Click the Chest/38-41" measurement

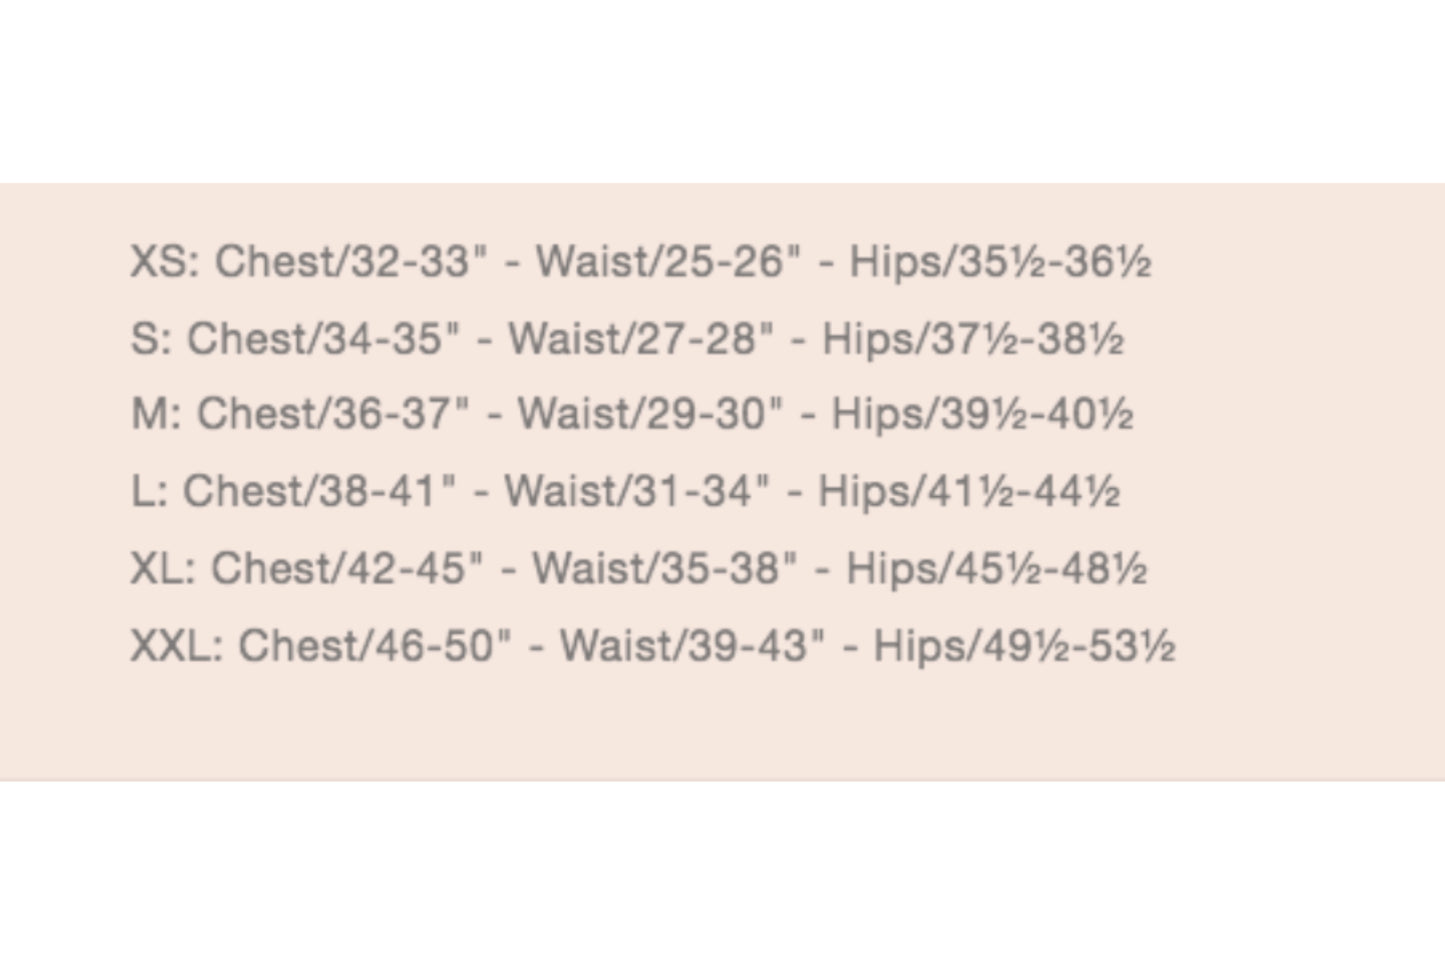(320, 492)
